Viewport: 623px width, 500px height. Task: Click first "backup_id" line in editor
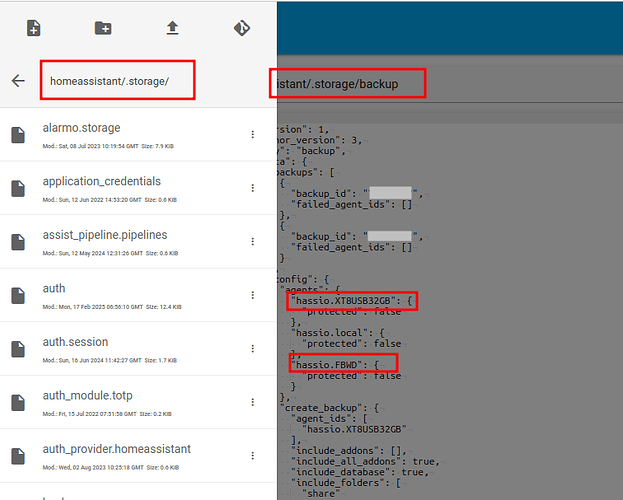(356, 194)
